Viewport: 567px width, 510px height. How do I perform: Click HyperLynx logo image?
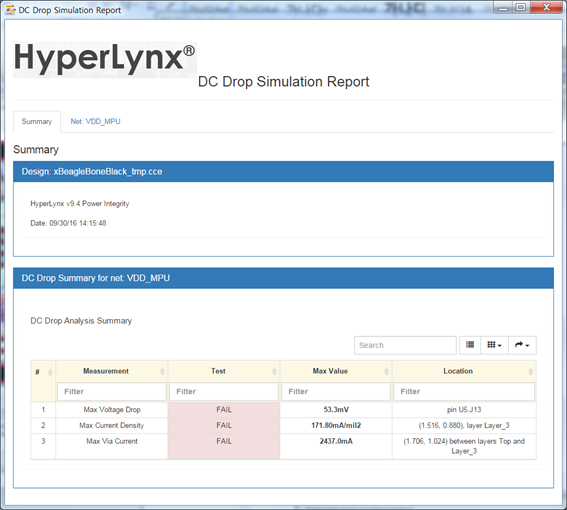105,60
